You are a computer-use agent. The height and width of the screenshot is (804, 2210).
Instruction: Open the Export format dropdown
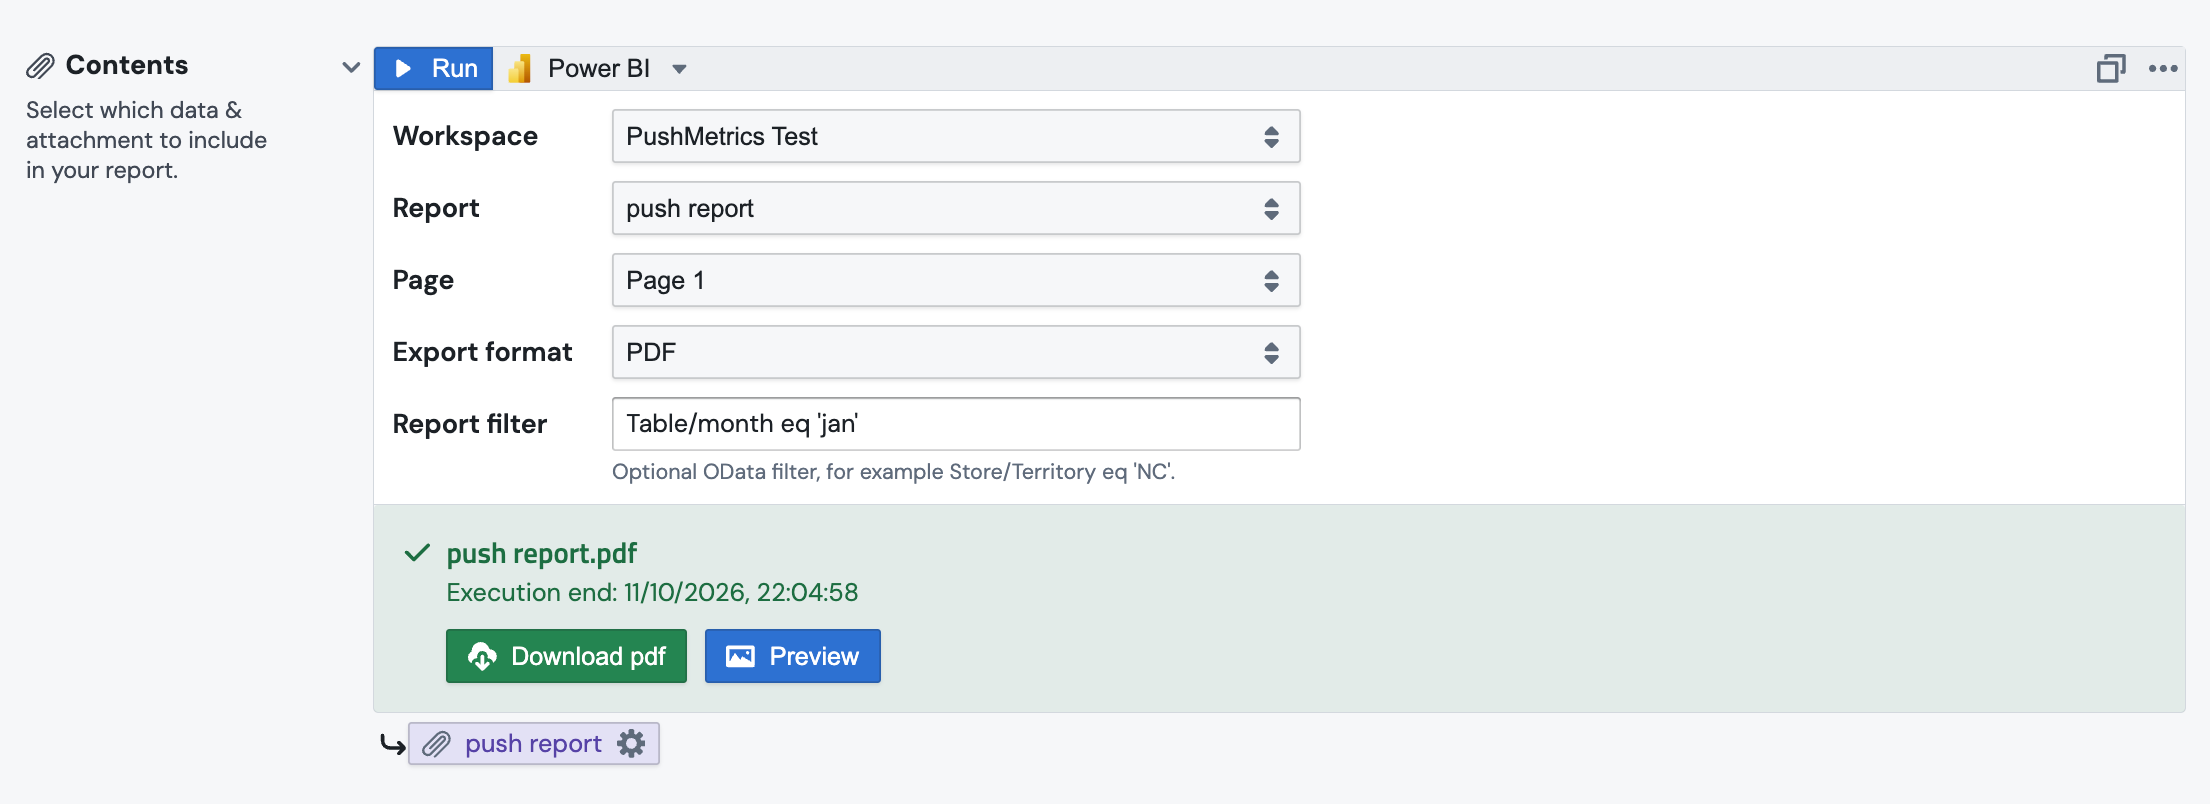point(956,352)
